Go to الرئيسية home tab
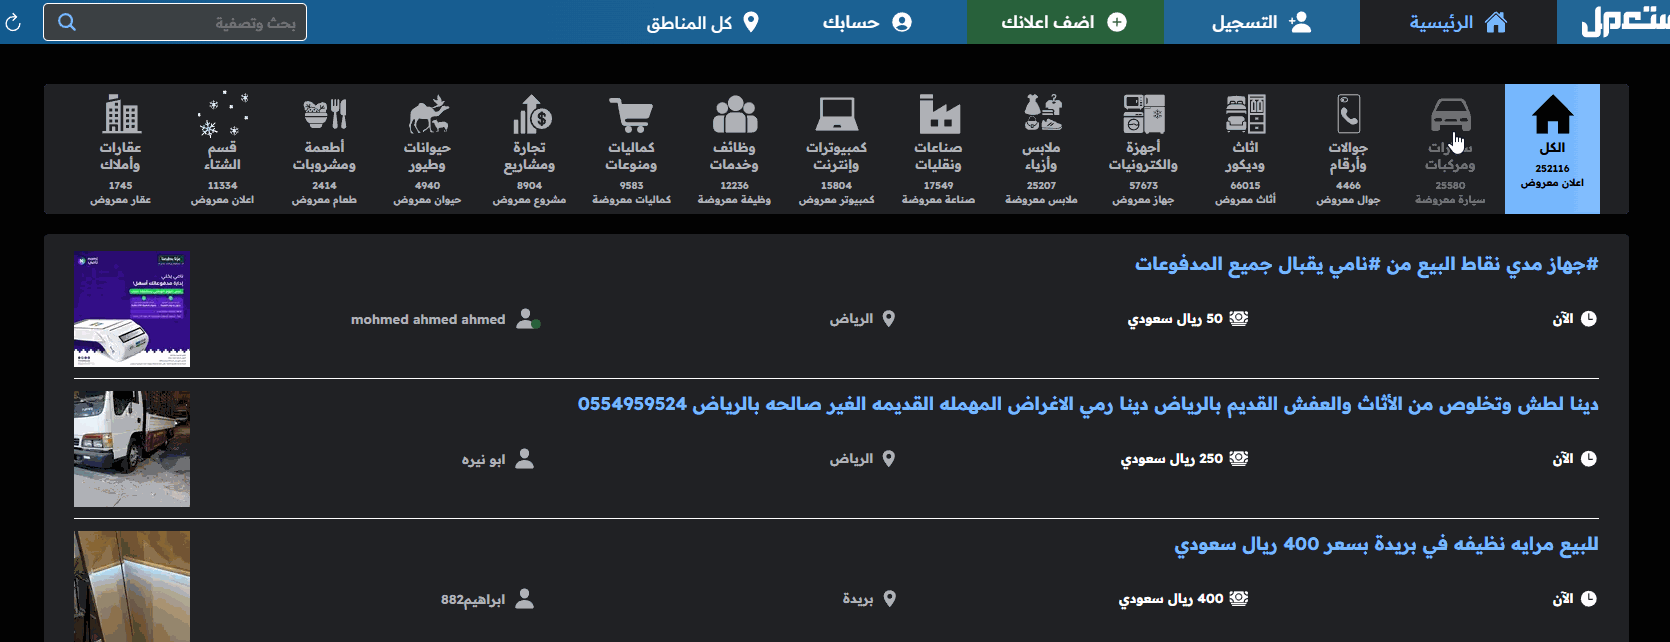 (x=1458, y=22)
